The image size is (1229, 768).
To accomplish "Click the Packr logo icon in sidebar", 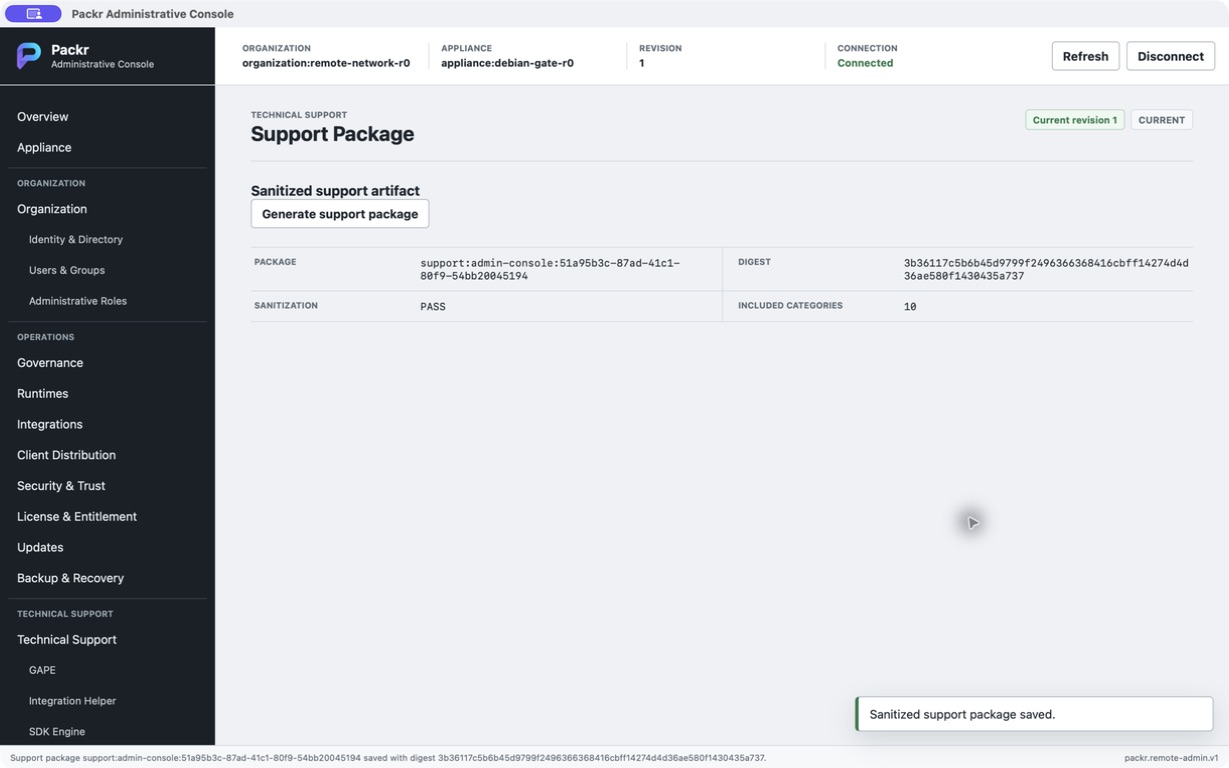I will 29,56.
